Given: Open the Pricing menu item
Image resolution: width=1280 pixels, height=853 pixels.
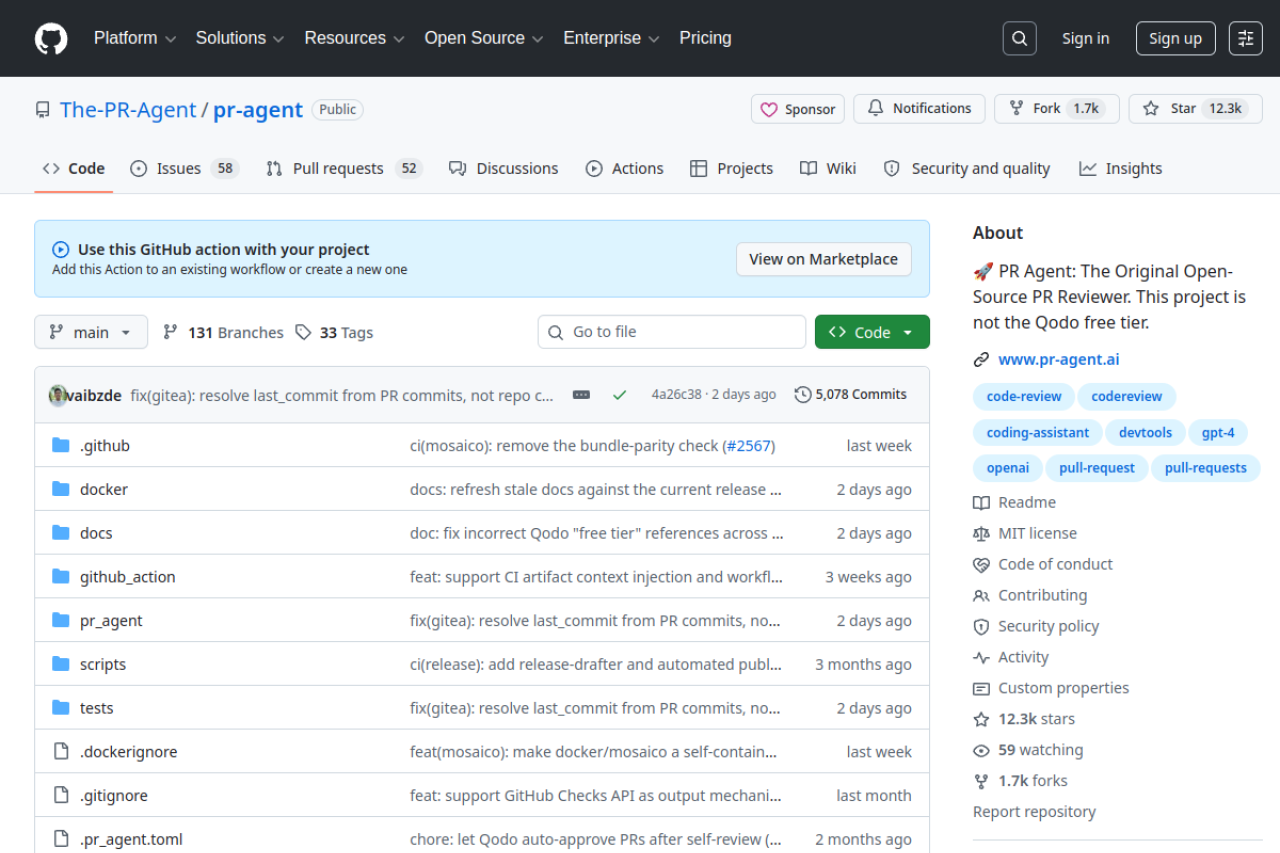Looking at the screenshot, I should click(x=705, y=38).
